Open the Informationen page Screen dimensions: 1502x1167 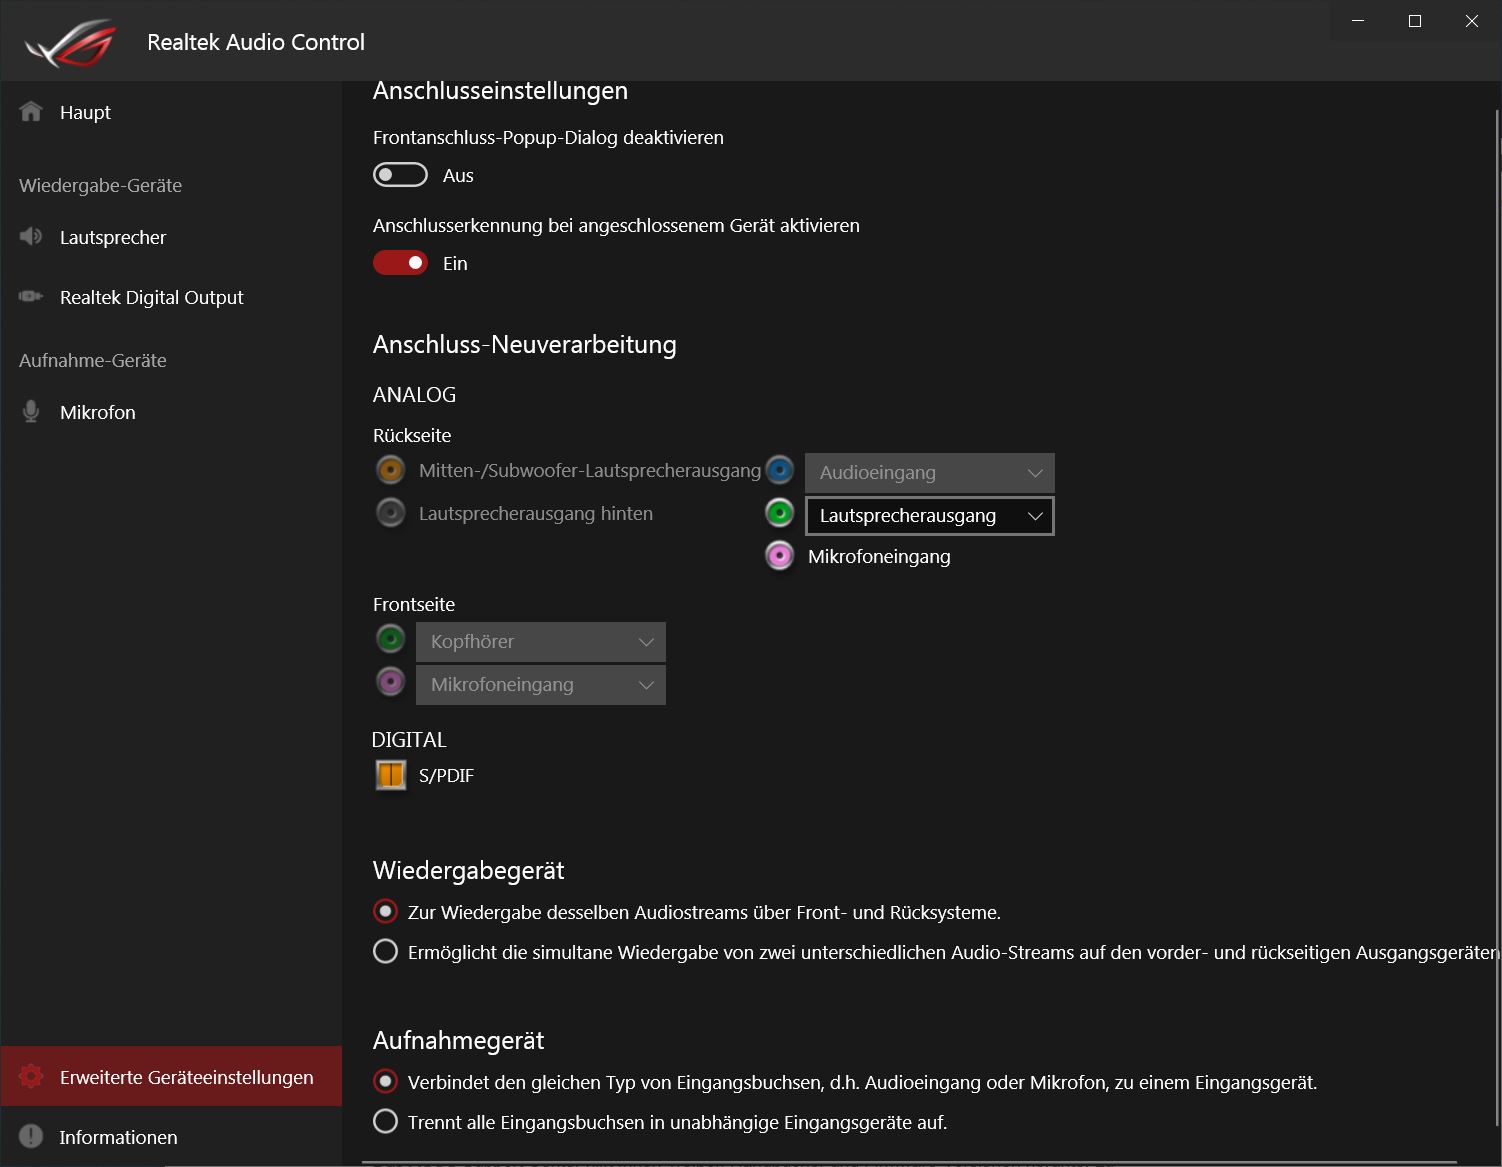click(118, 1138)
